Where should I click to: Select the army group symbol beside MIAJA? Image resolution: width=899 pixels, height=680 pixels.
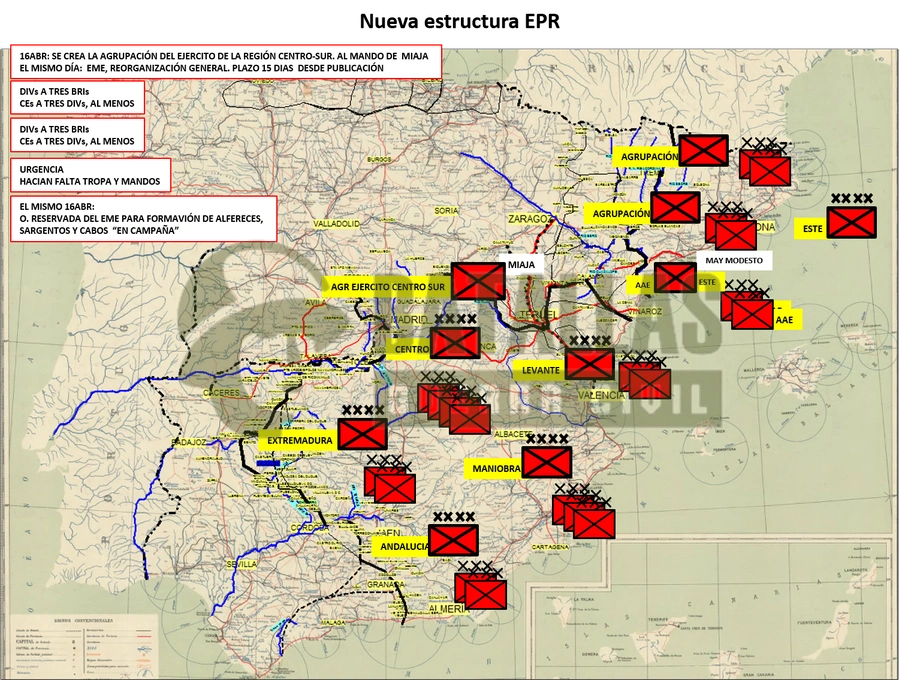pos(478,280)
